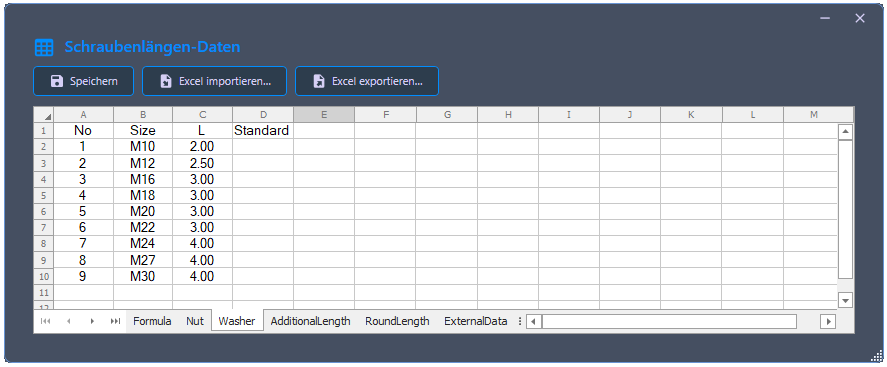The image size is (887, 367).
Task: Select column K header
Action: (x=691, y=115)
